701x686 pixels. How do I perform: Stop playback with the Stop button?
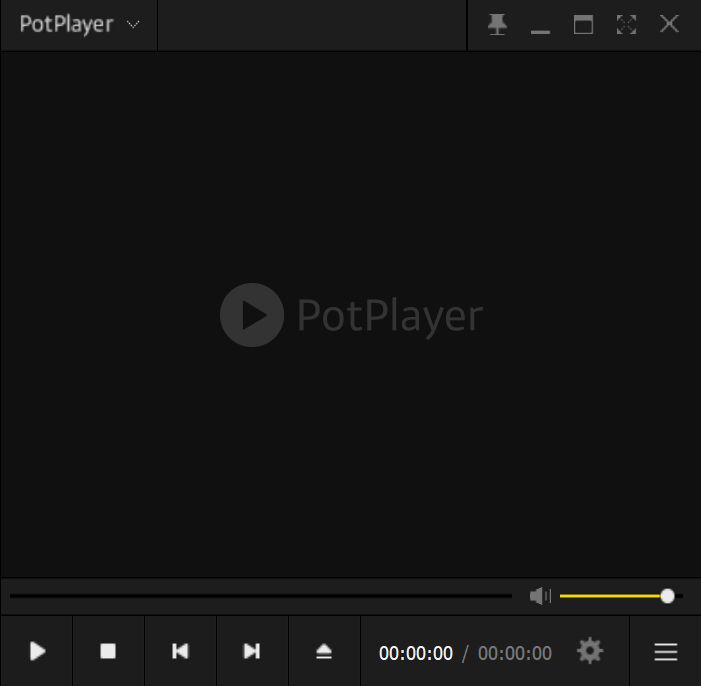108,651
